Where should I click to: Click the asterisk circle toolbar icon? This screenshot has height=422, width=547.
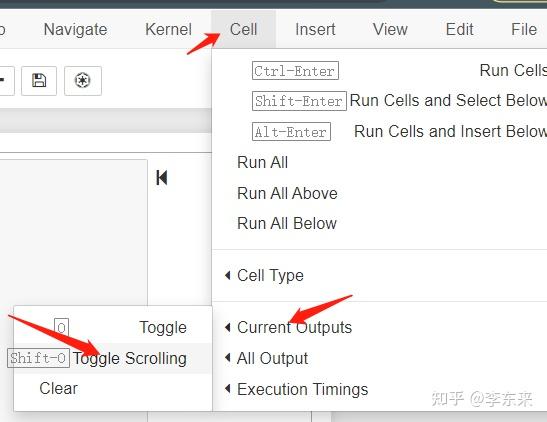83,81
